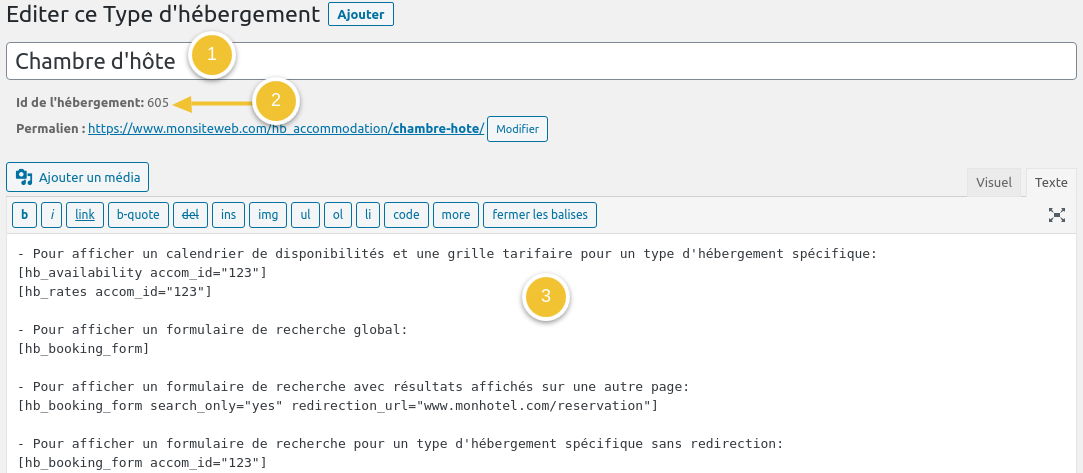
Task: Toggle distraction-free fullscreen editor icon
Action: click(x=1057, y=215)
